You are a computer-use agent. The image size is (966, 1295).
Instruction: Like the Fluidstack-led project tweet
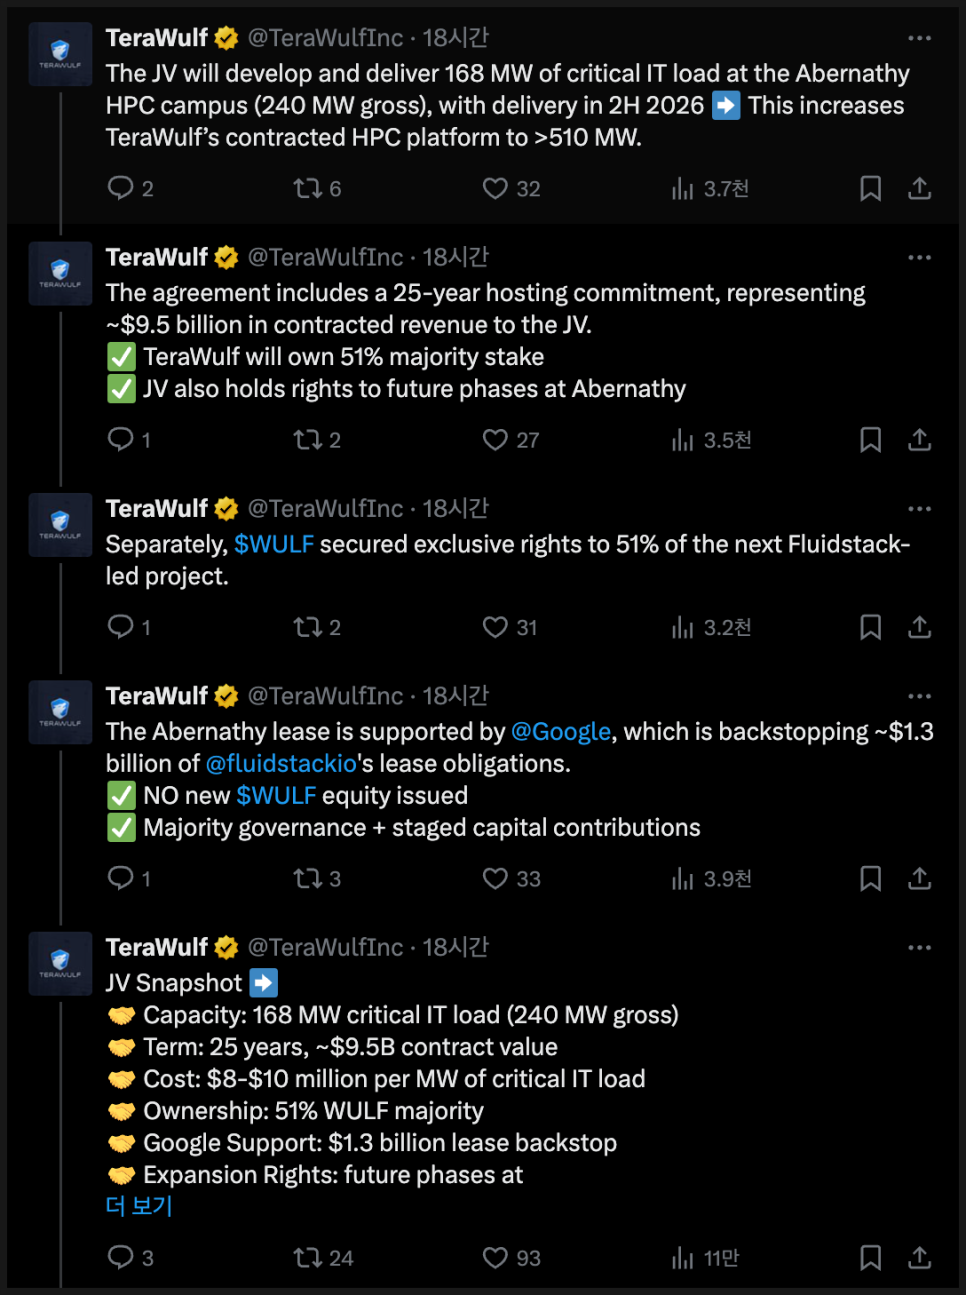tap(495, 627)
